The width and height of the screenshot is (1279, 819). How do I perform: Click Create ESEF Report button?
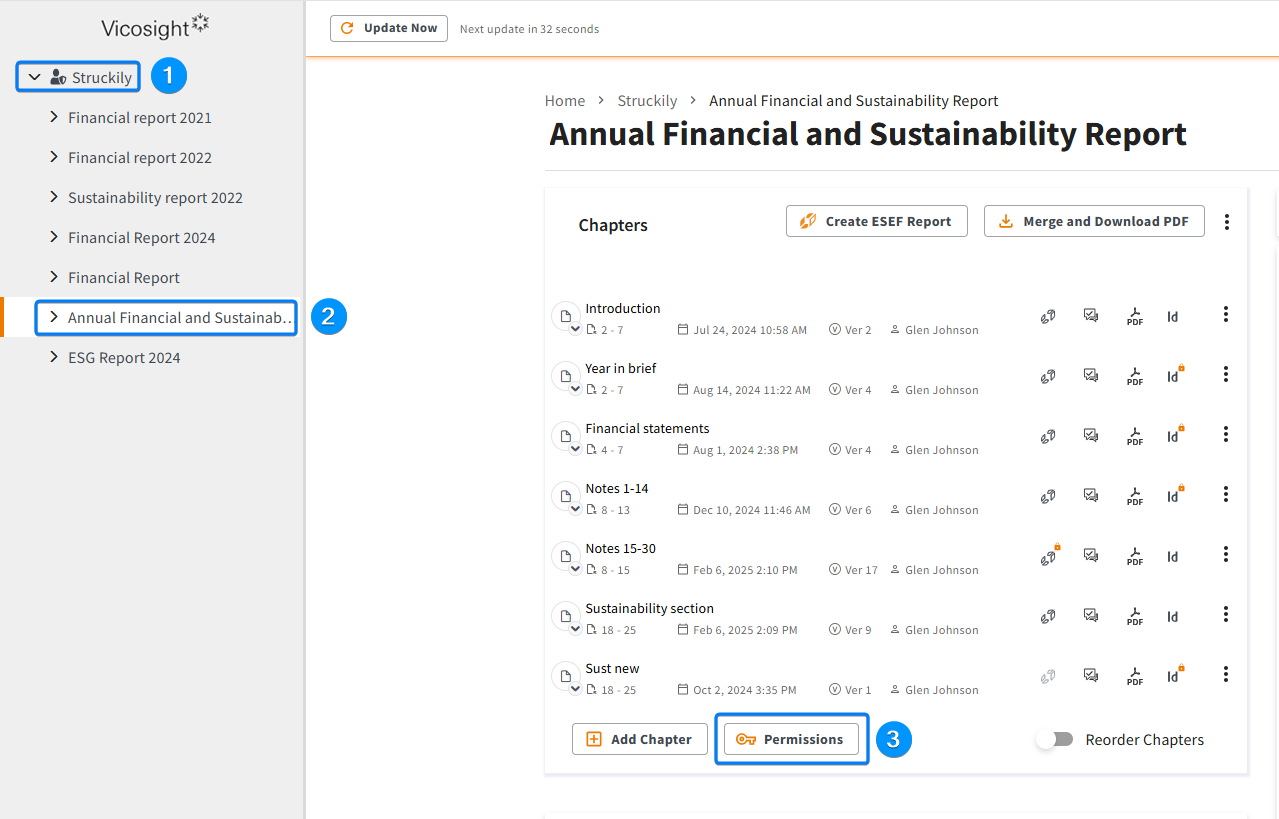877,221
